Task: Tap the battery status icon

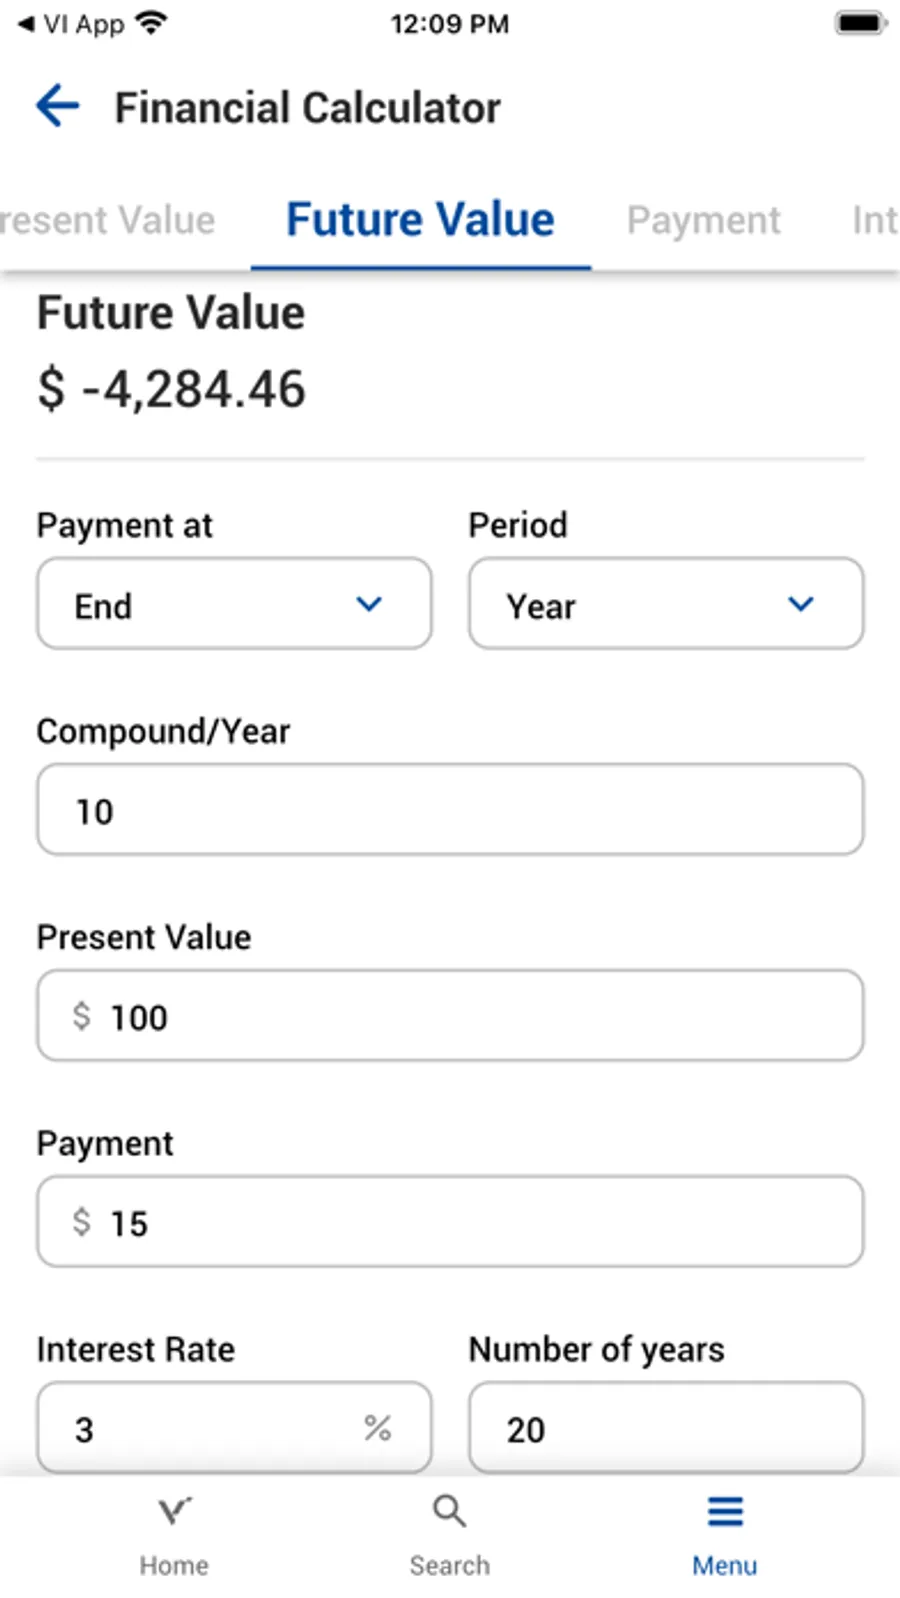Action: click(x=860, y=23)
